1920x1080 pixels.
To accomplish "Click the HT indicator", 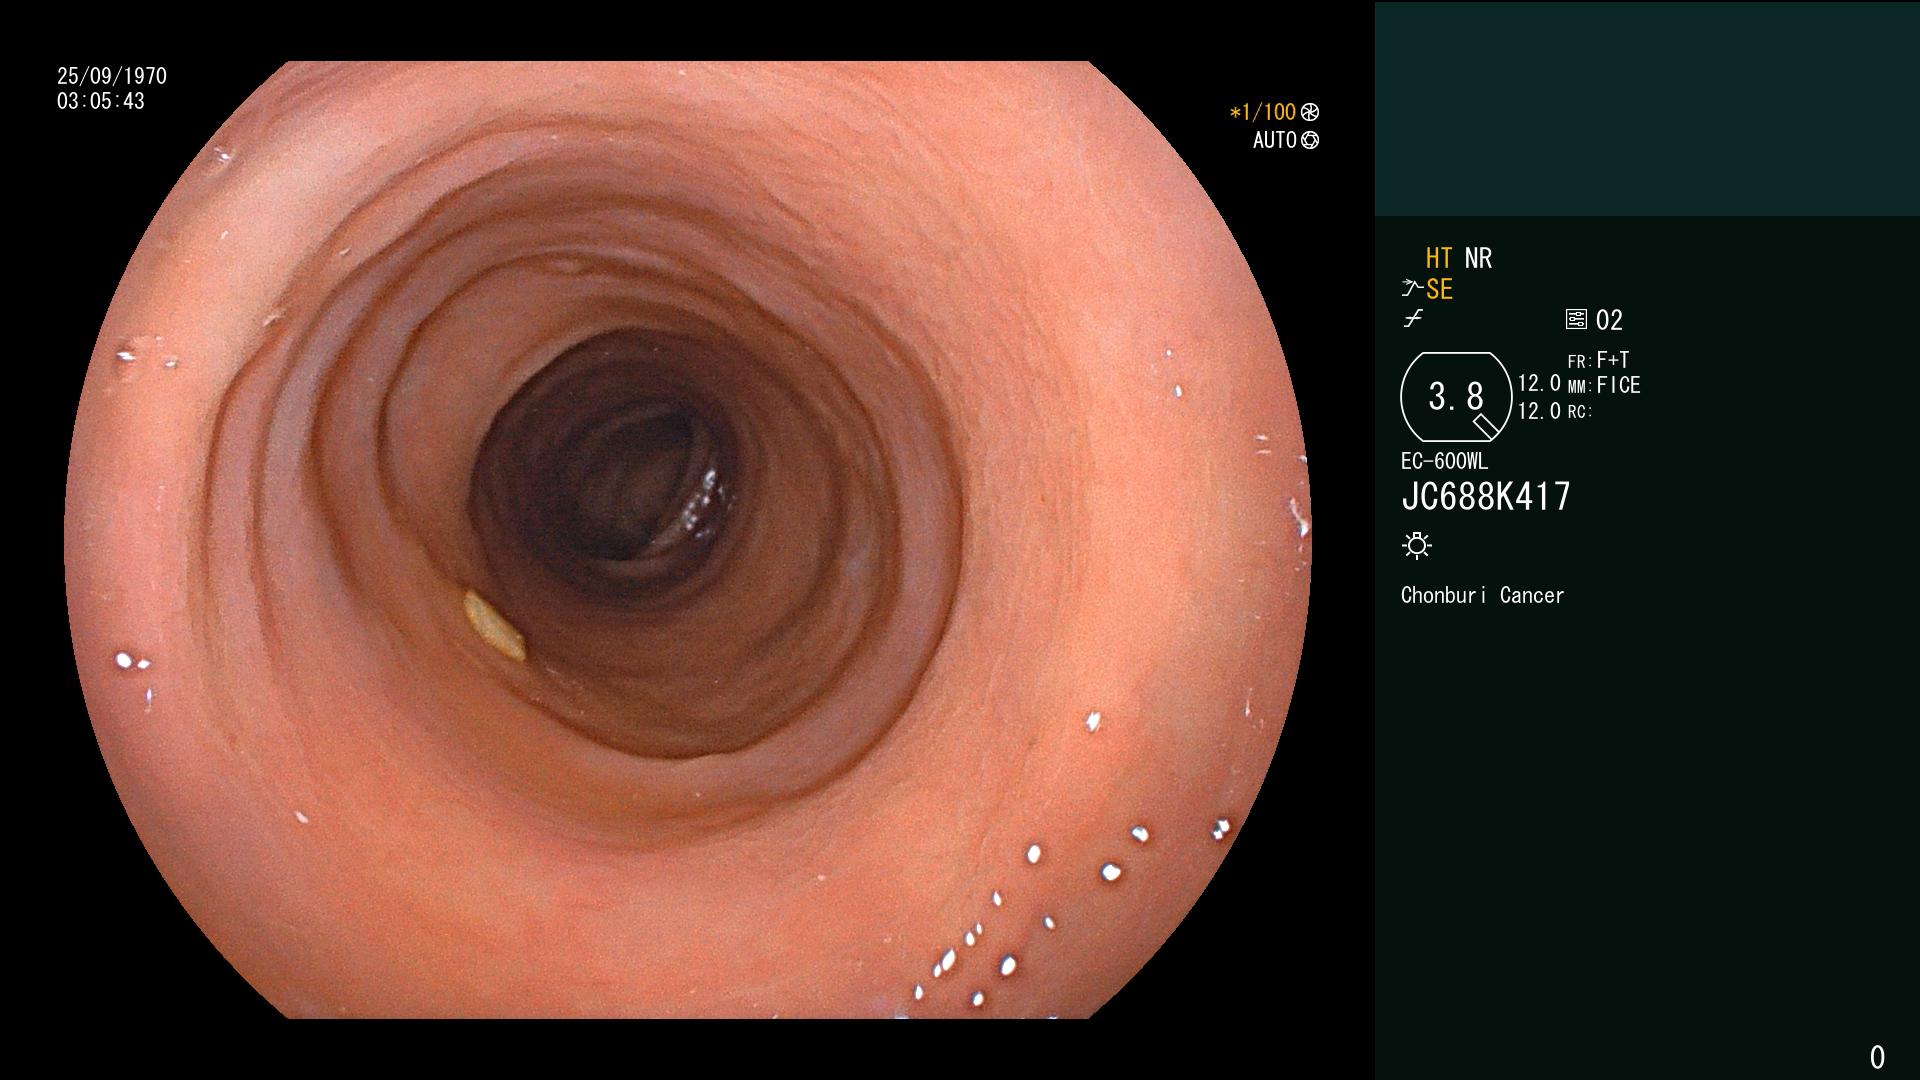I will pyautogui.click(x=1439, y=258).
